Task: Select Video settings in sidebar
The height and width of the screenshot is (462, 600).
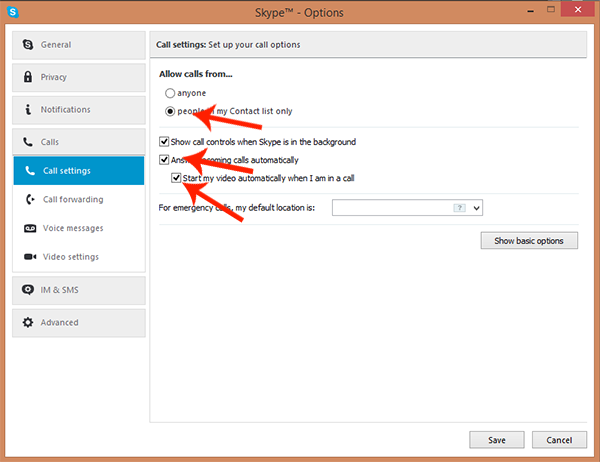Action: pos(79,256)
